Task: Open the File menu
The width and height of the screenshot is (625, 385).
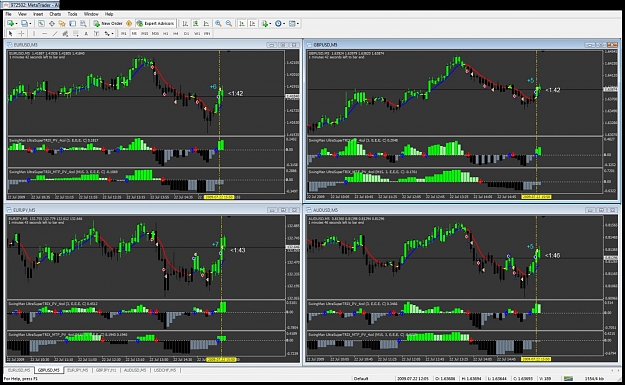Action: 8,14
